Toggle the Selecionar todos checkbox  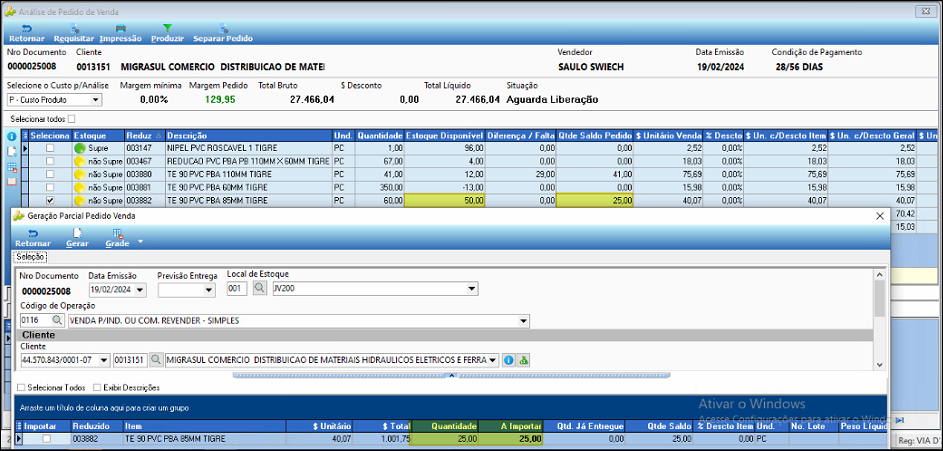tap(72, 119)
